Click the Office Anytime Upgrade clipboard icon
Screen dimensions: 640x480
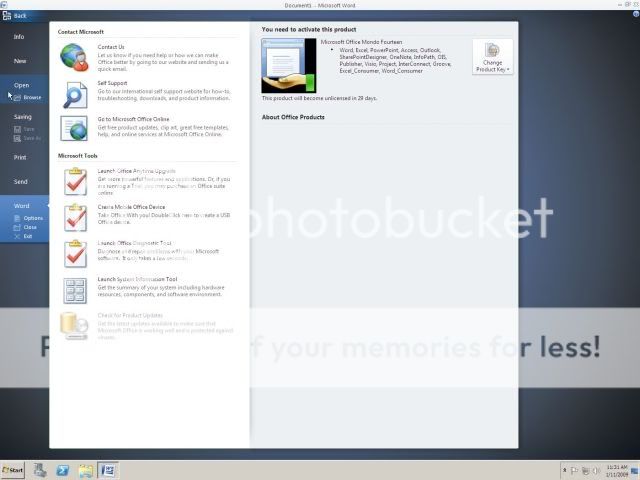point(75,181)
